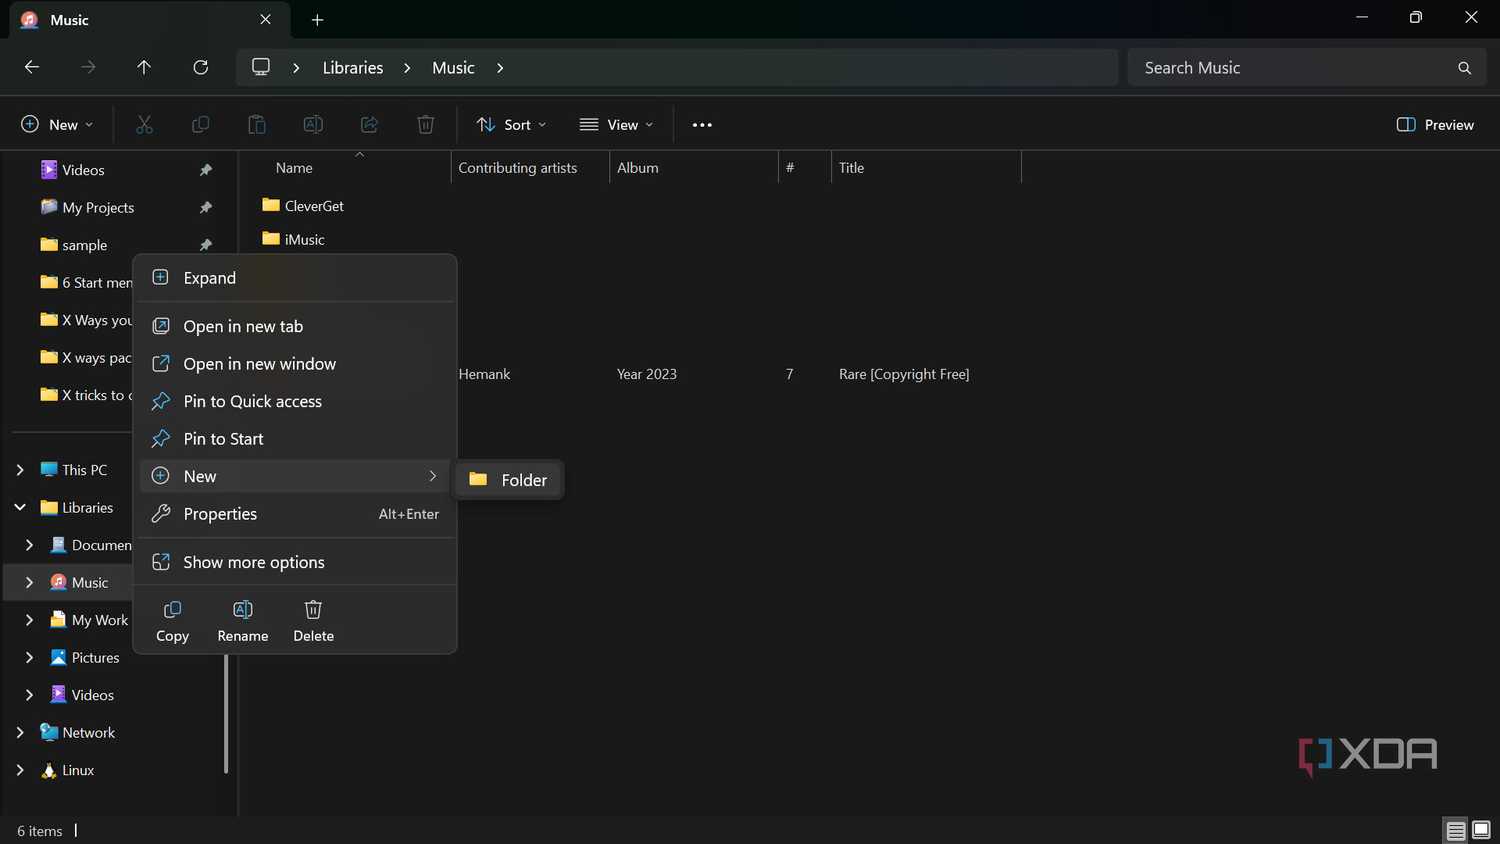Open a new tab with plus button
This screenshot has width=1500, height=844.
pyautogui.click(x=317, y=20)
